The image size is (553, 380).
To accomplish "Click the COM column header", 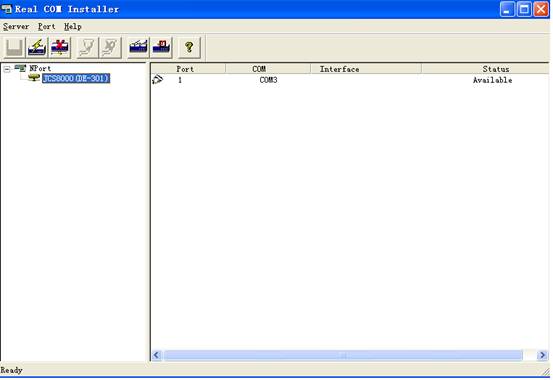I will pyautogui.click(x=268, y=69).
